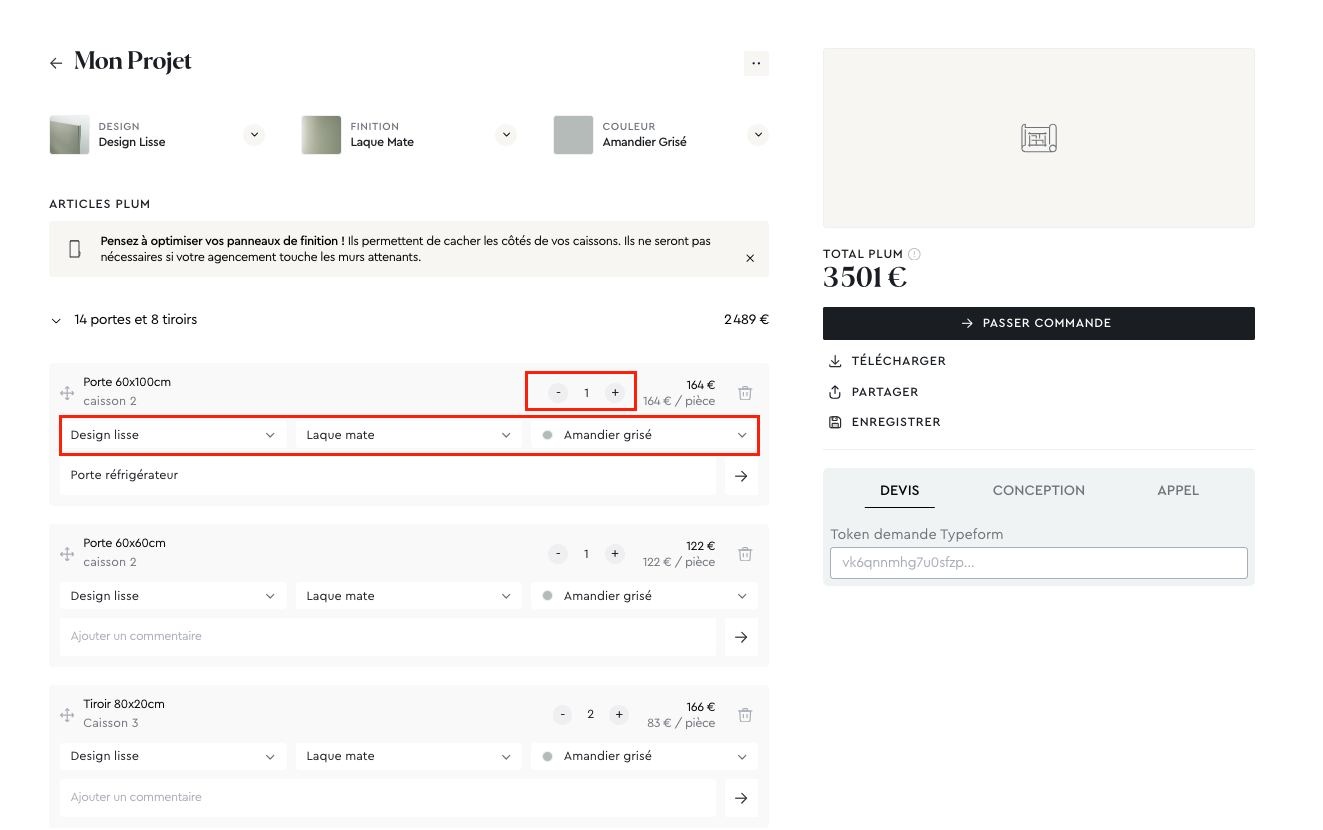Screen dimensions: 1323x830
Task: Switch to the Appel tab
Action: pyautogui.click(x=1177, y=490)
